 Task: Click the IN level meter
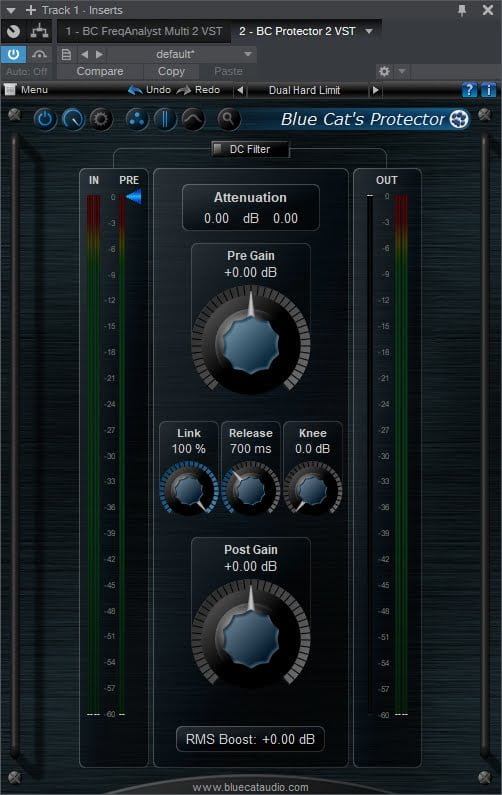tap(94, 454)
